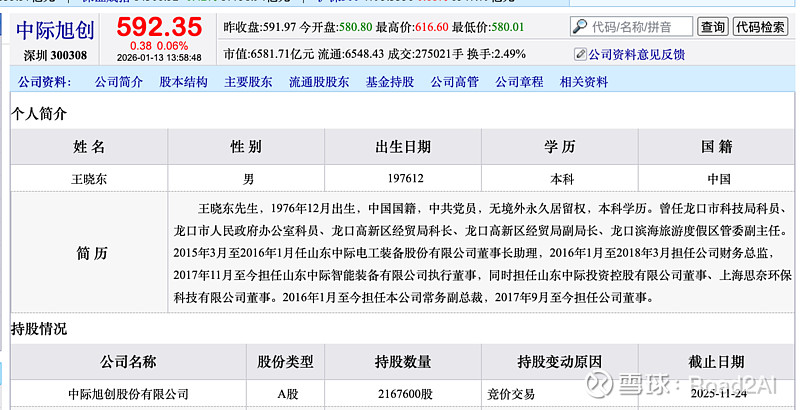Open 公司资料意见反馈 link
Viewport: 800px width, 410px height.
click(x=636, y=55)
